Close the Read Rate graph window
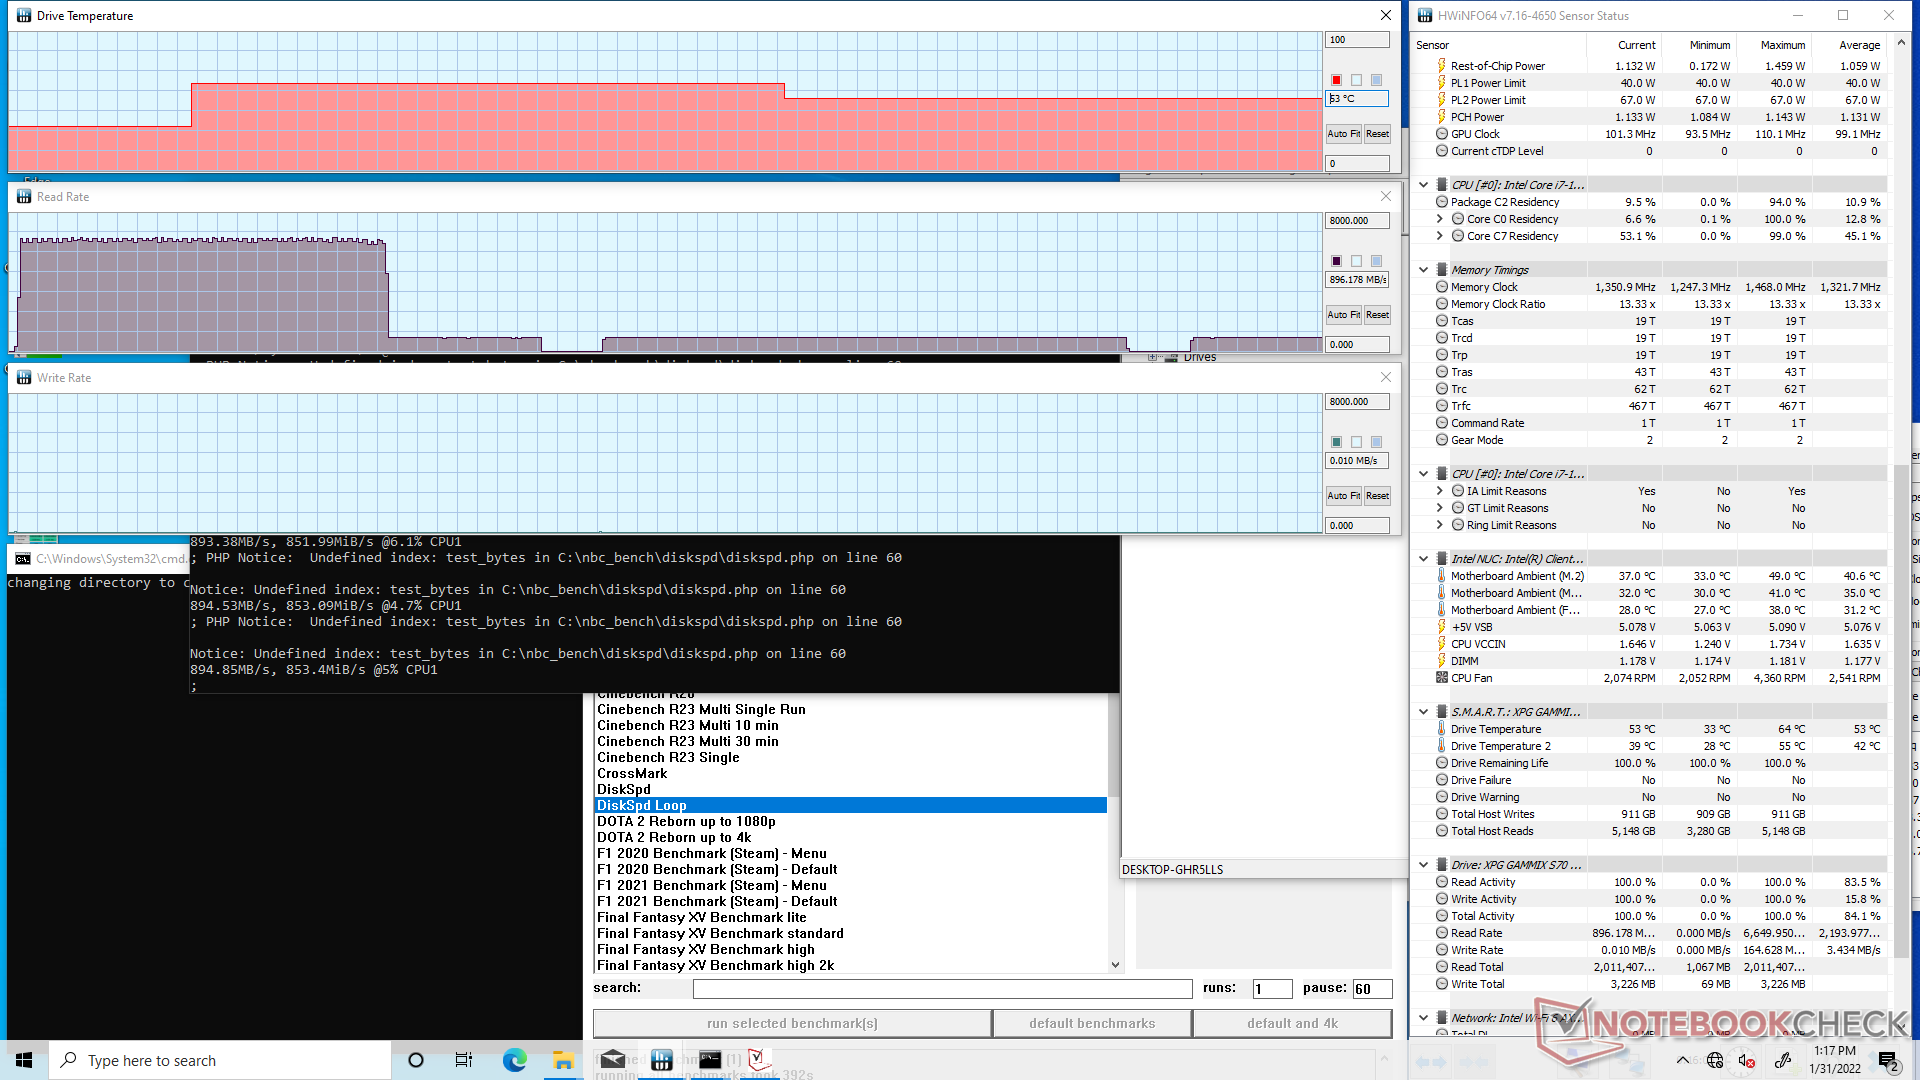Viewport: 1920px width, 1080px height. coord(1386,197)
